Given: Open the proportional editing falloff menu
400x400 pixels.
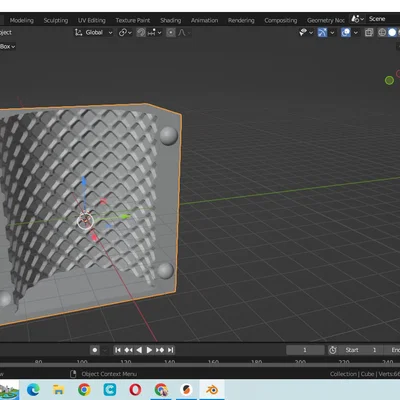Looking at the screenshot, I should pos(184,32).
